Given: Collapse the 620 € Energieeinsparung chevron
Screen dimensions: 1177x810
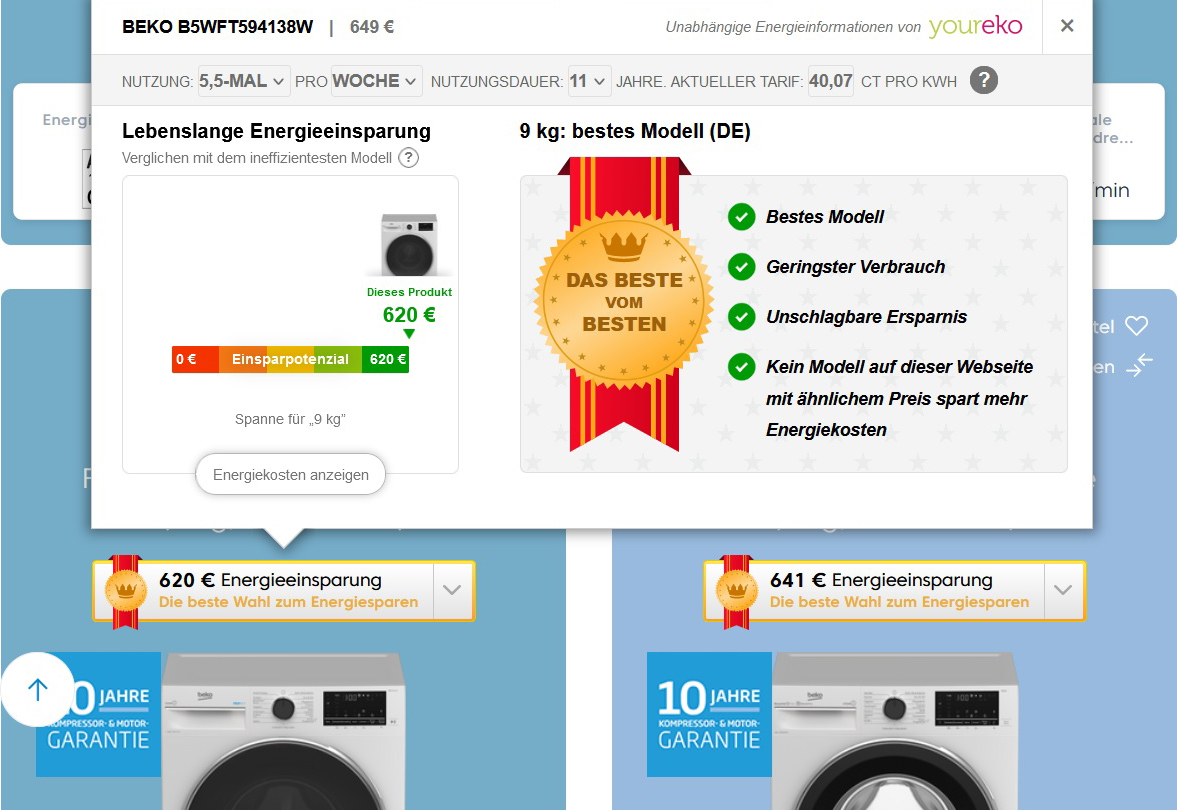Looking at the screenshot, I should 452,590.
